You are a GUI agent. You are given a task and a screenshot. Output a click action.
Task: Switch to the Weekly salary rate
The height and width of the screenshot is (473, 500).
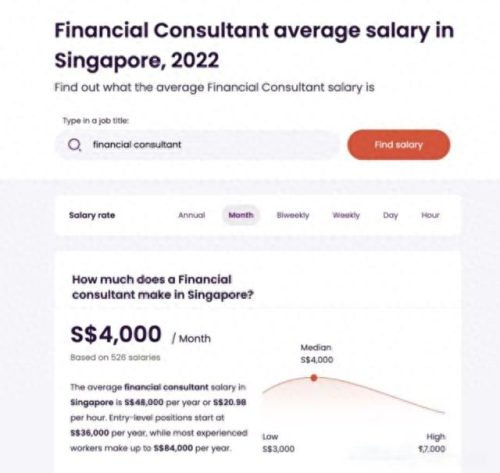346,215
